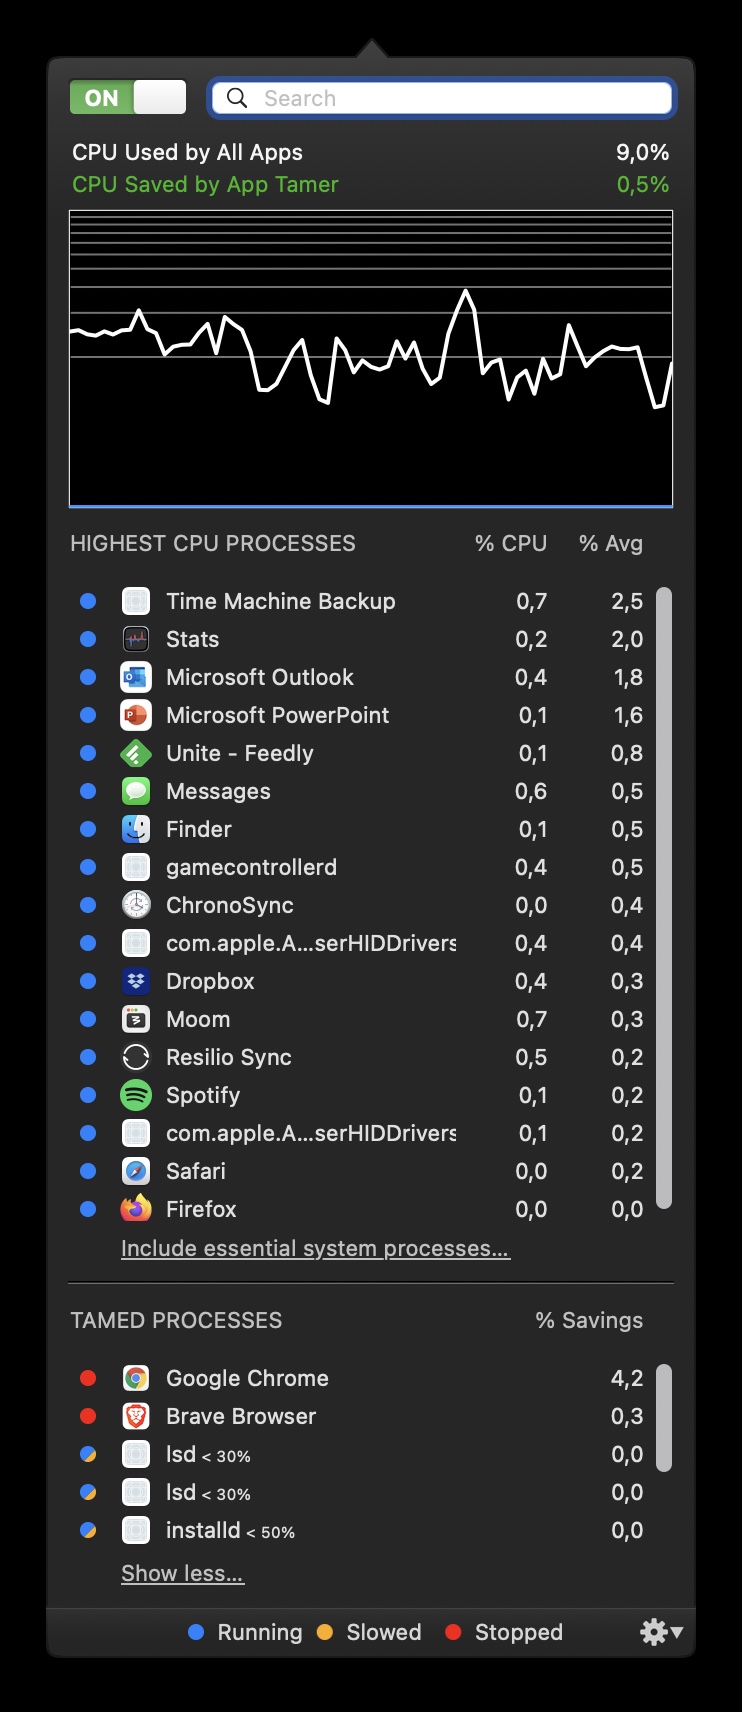Click into the Search field
The width and height of the screenshot is (742, 1712).
[442, 98]
